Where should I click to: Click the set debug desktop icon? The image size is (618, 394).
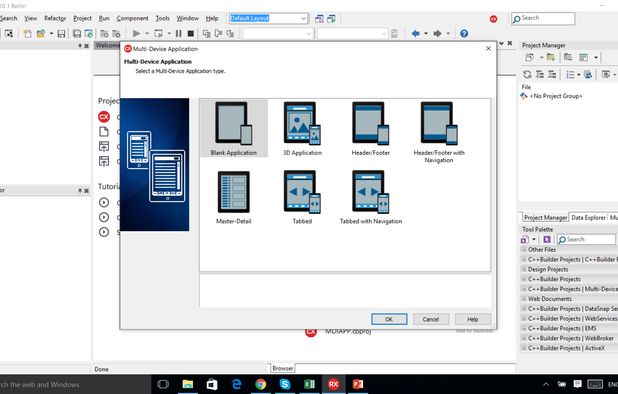point(331,19)
